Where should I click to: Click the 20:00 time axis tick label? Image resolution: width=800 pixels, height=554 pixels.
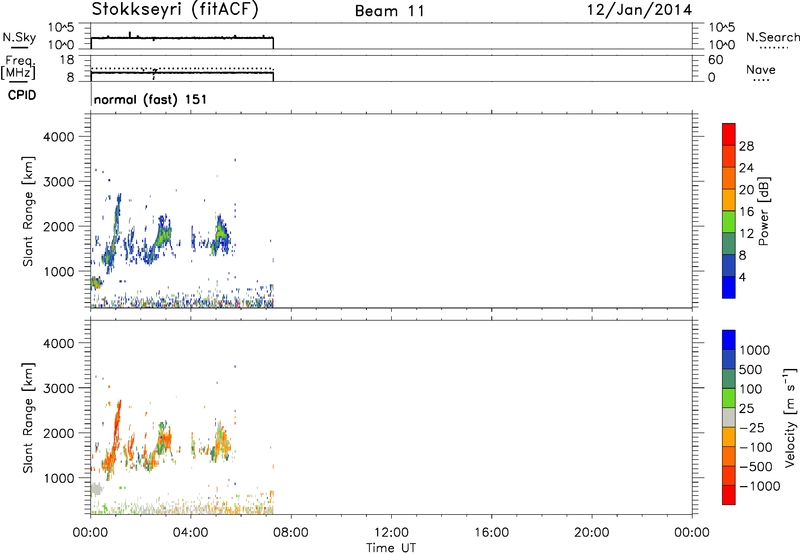591,533
